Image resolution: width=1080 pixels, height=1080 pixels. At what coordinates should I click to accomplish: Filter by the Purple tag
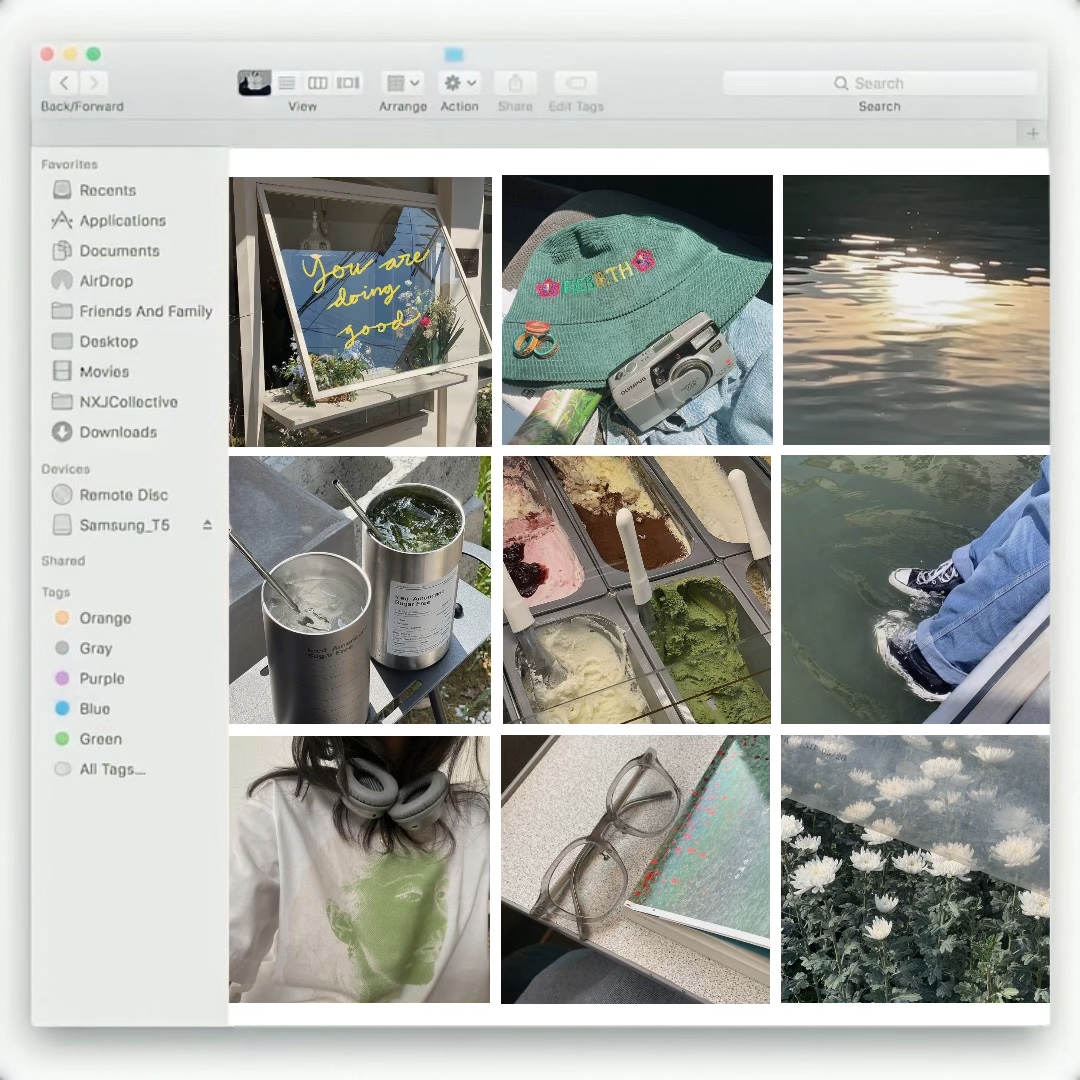pos(101,679)
